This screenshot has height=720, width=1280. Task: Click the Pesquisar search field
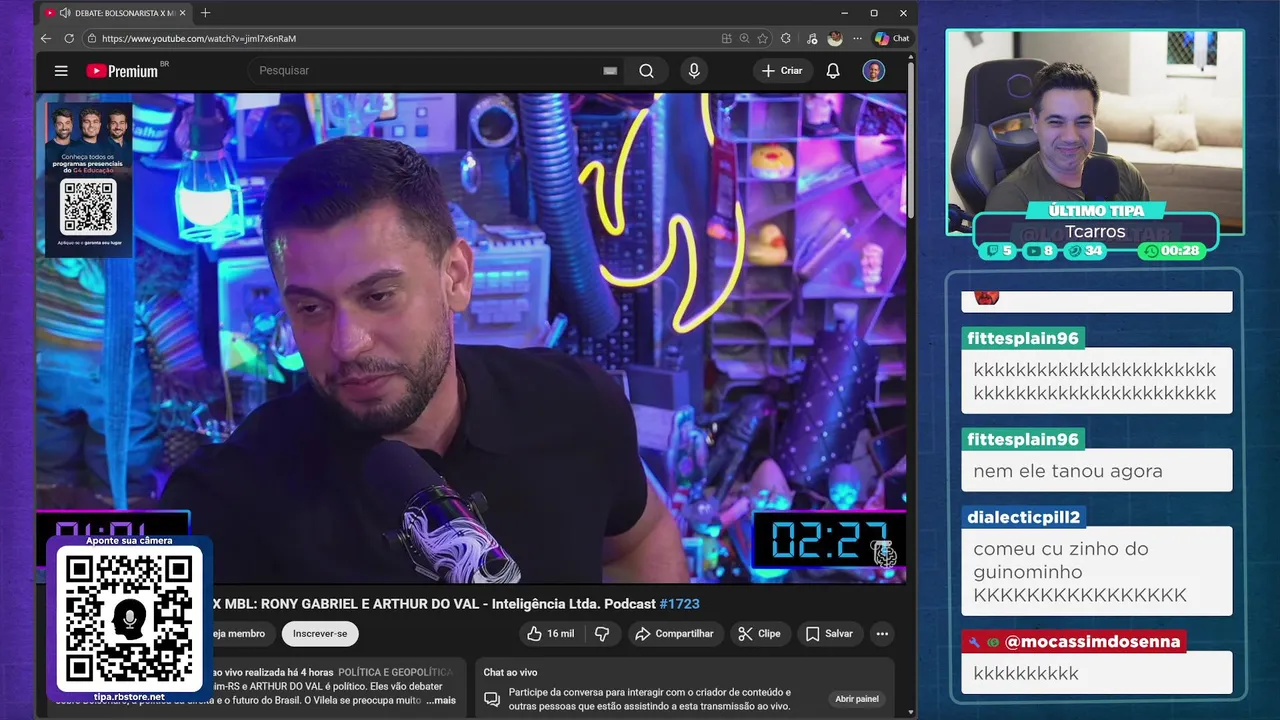tap(425, 71)
